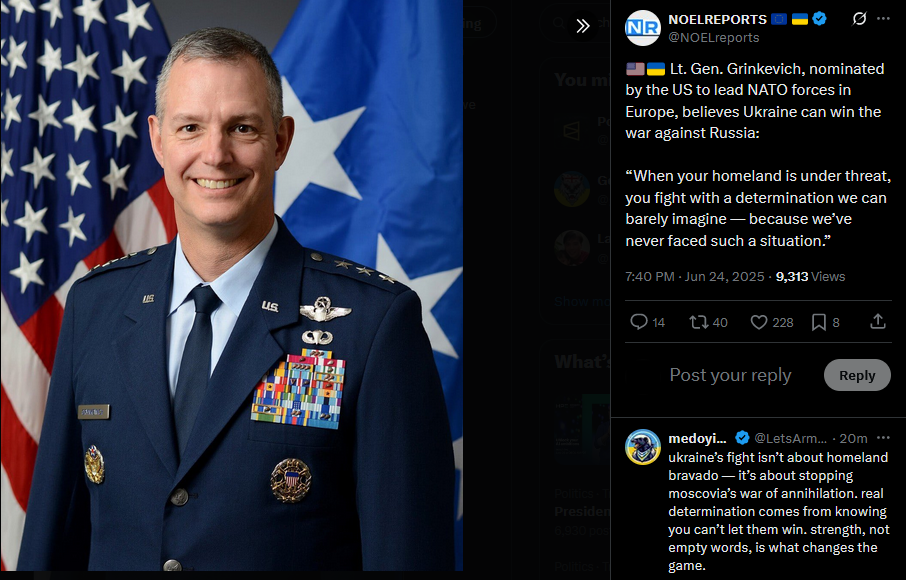Open the @NOELreports handle link

tap(714, 38)
